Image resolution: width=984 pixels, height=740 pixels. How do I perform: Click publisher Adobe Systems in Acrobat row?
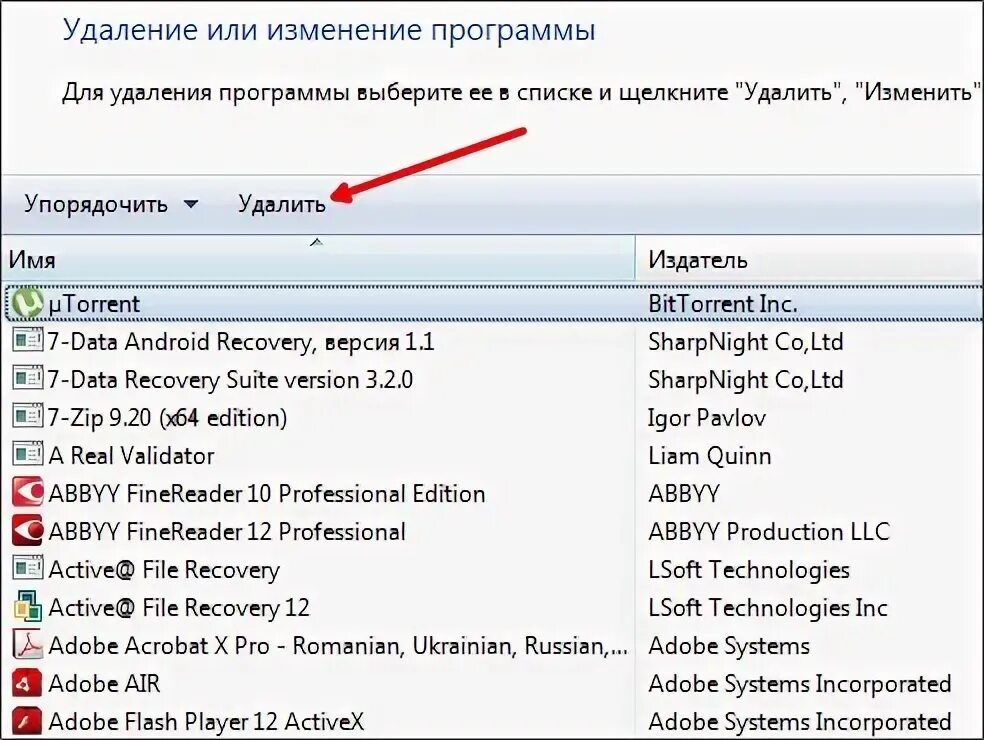[729, 646]
